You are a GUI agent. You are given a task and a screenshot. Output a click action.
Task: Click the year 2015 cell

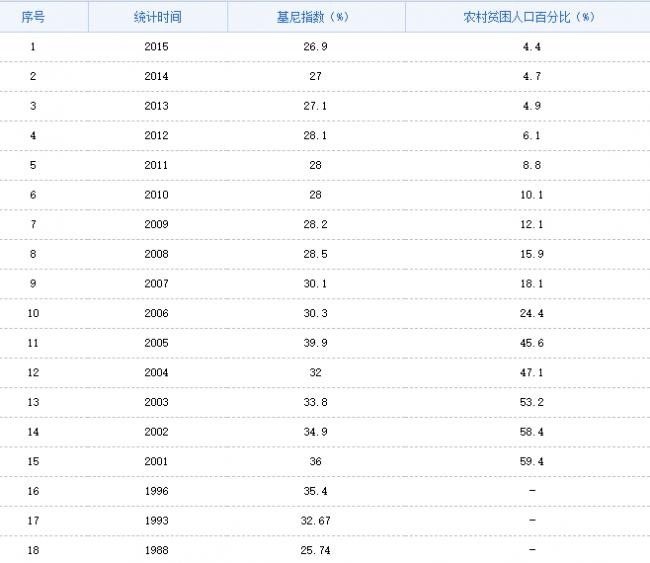(157, 47)
